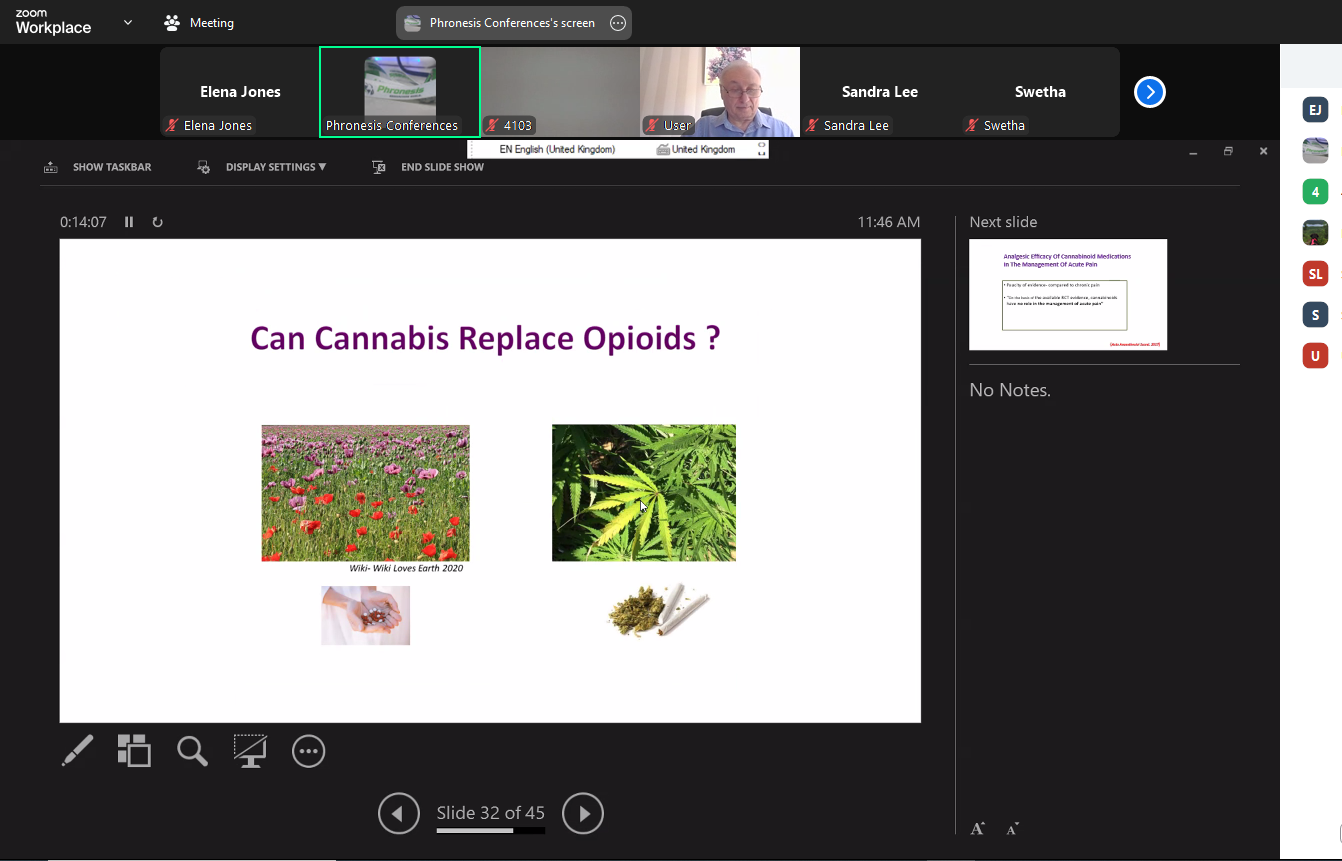This screenshot has height=861, width=1342.
Task: Open more slide show options menu
Action: point(308,751)
